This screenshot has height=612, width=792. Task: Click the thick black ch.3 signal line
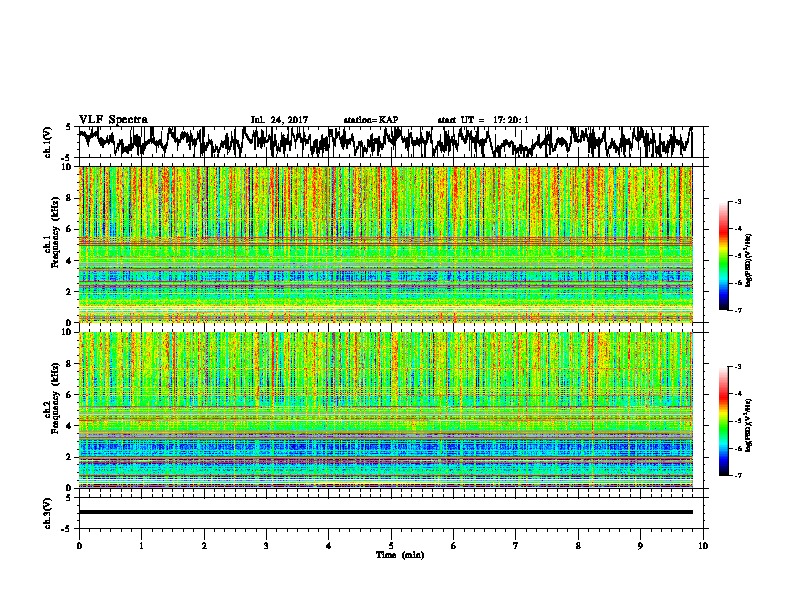pos(385,512)
